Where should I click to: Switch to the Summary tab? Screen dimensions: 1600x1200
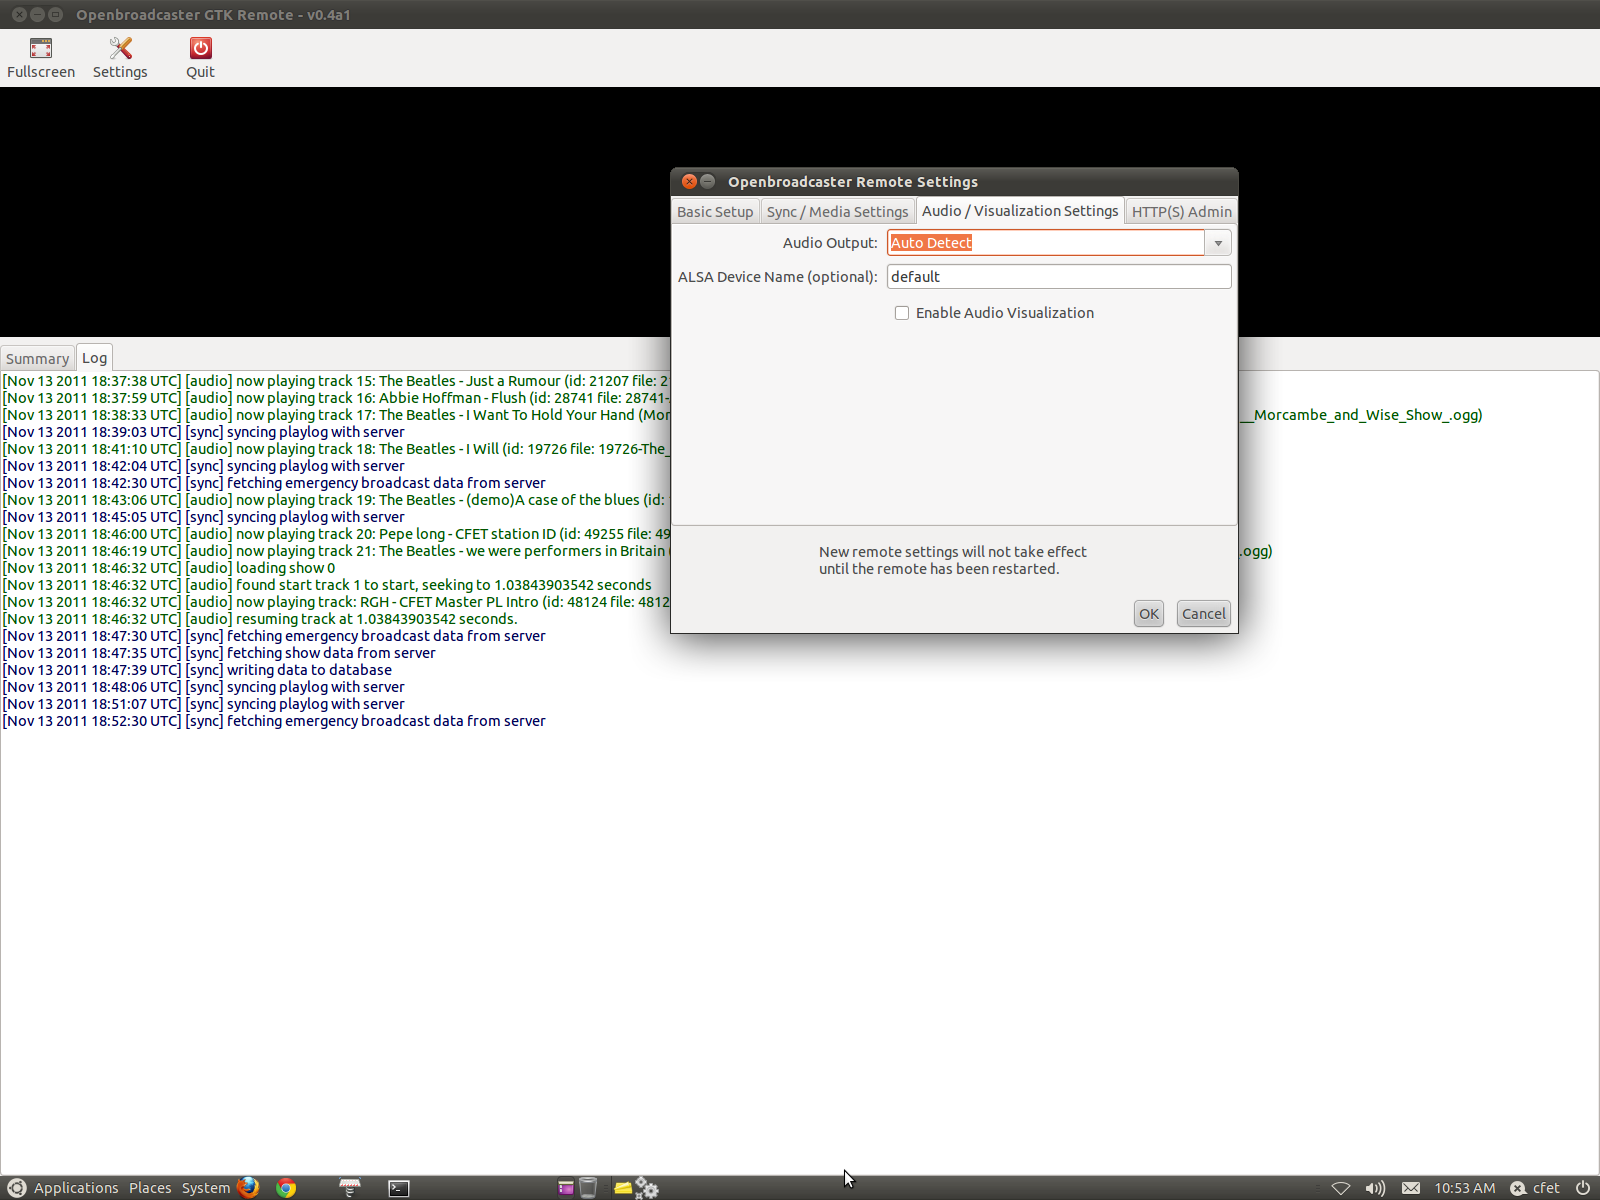38,359
